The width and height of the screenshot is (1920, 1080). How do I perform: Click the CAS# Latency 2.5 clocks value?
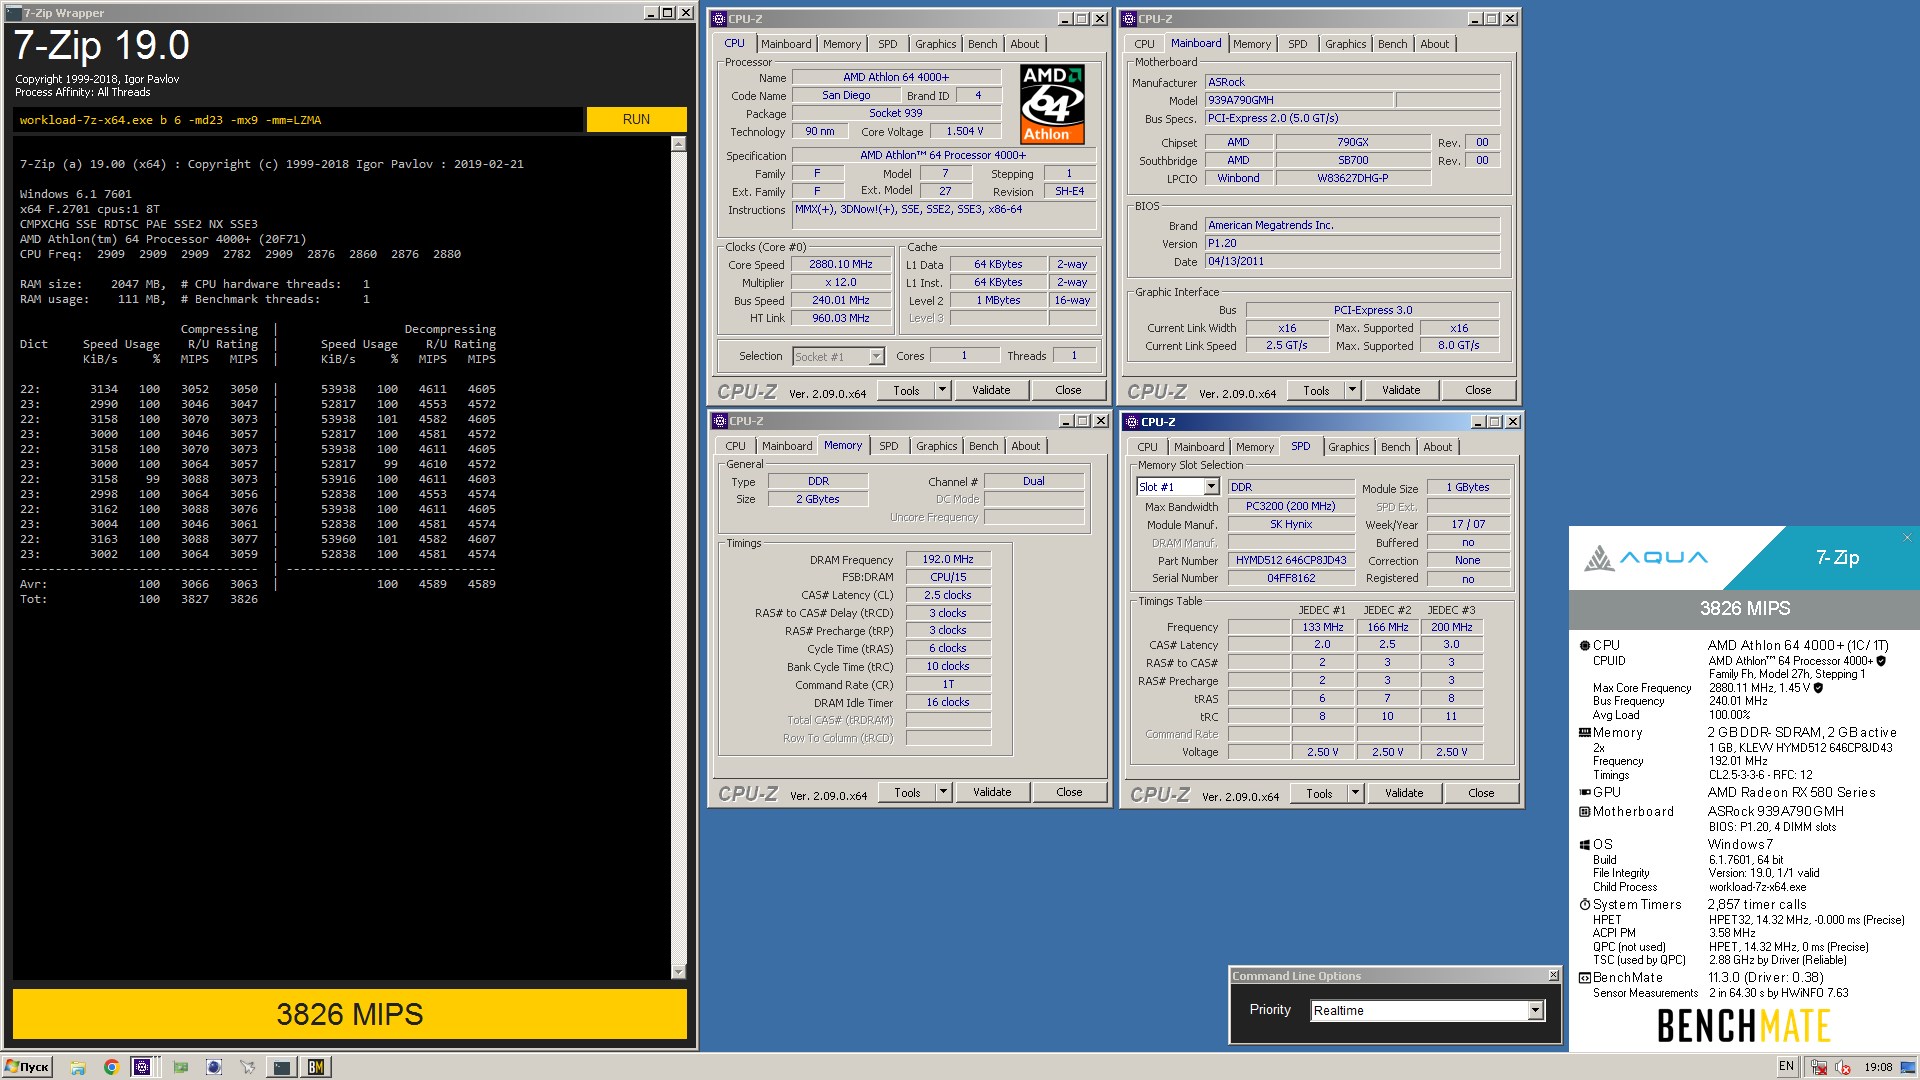(x=948, y=595)
